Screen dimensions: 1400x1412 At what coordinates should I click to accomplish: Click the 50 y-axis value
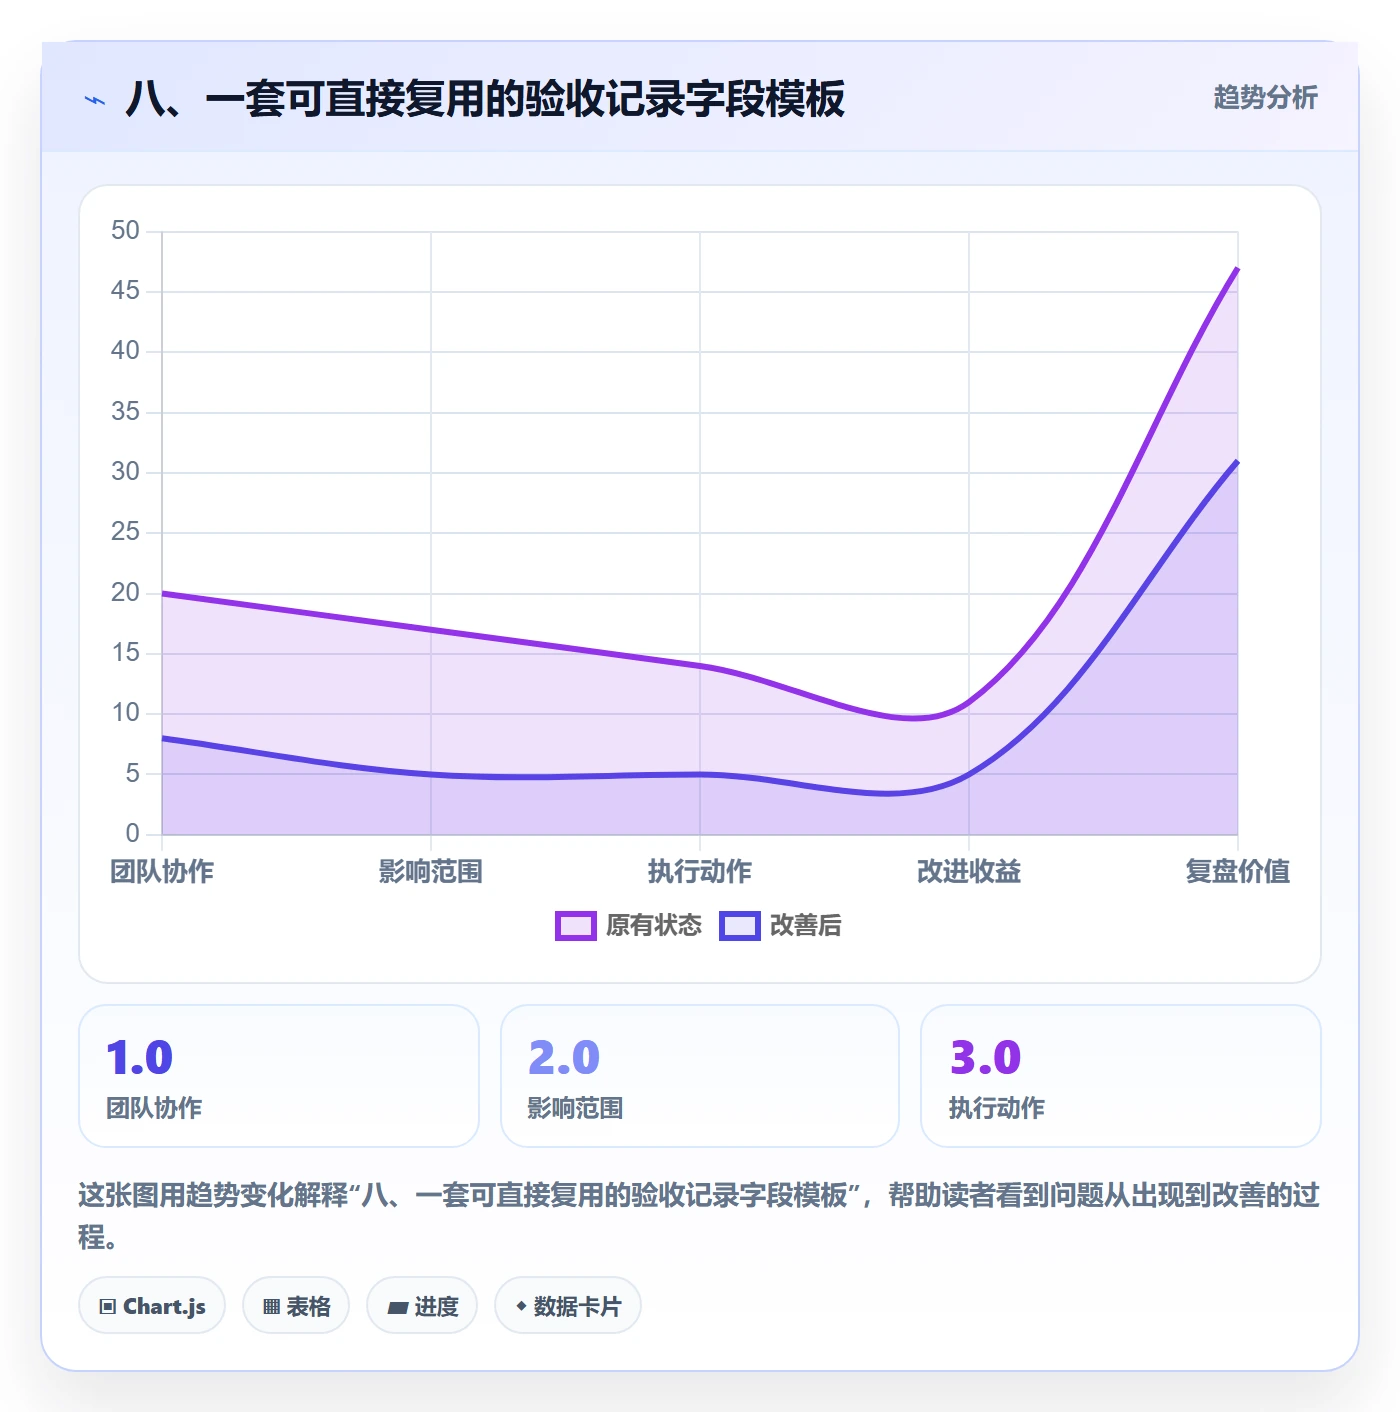pyautogui.click(x=125, y=230)
